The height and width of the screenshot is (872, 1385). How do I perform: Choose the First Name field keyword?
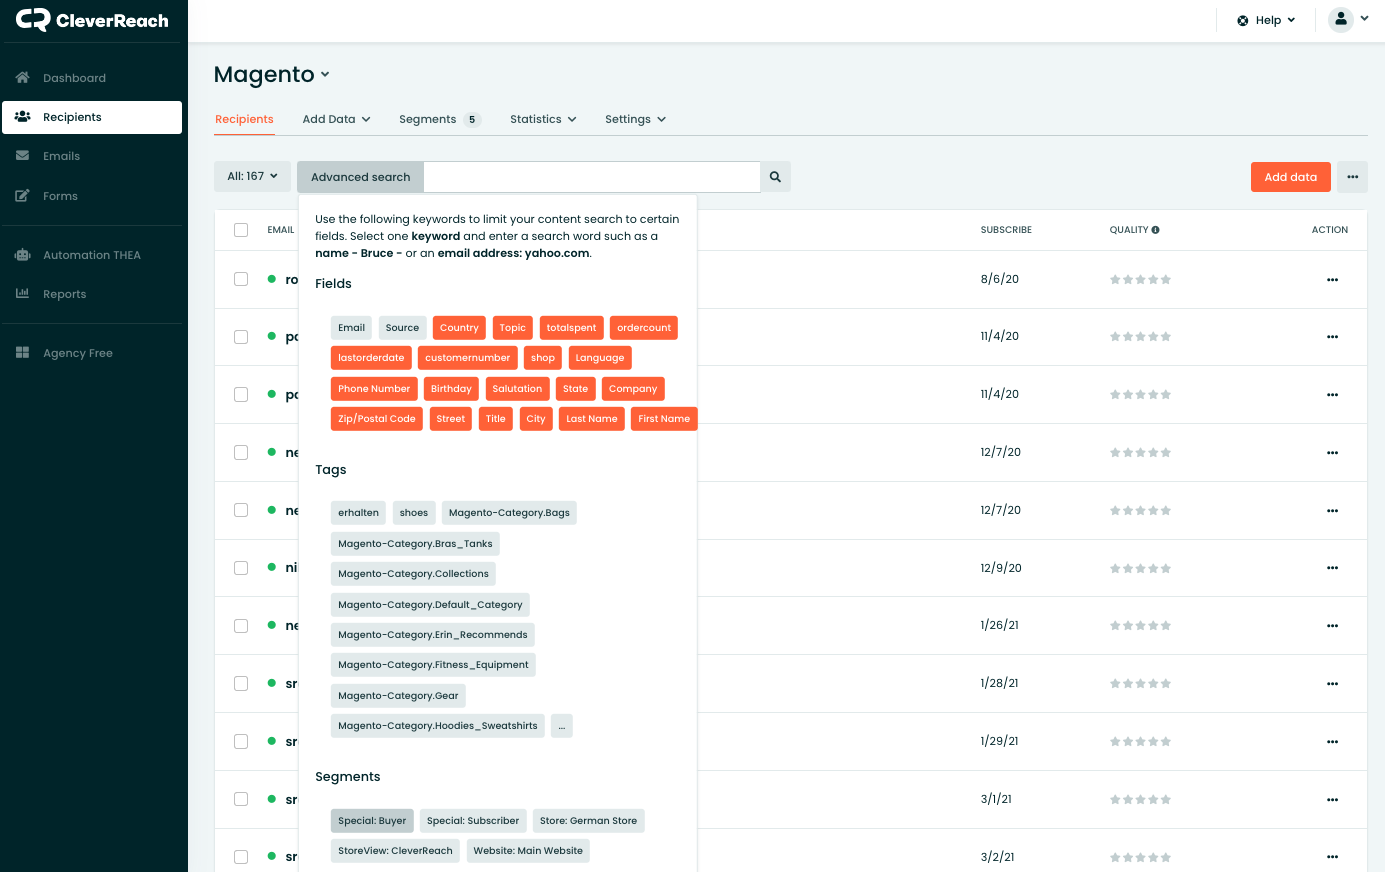[664, 419]
